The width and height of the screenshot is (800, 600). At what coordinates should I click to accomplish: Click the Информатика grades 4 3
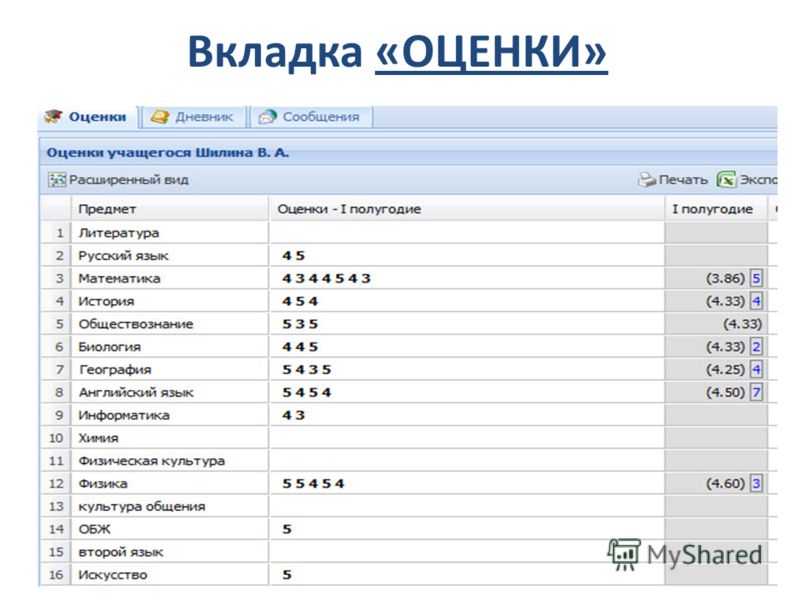(293, 415)
